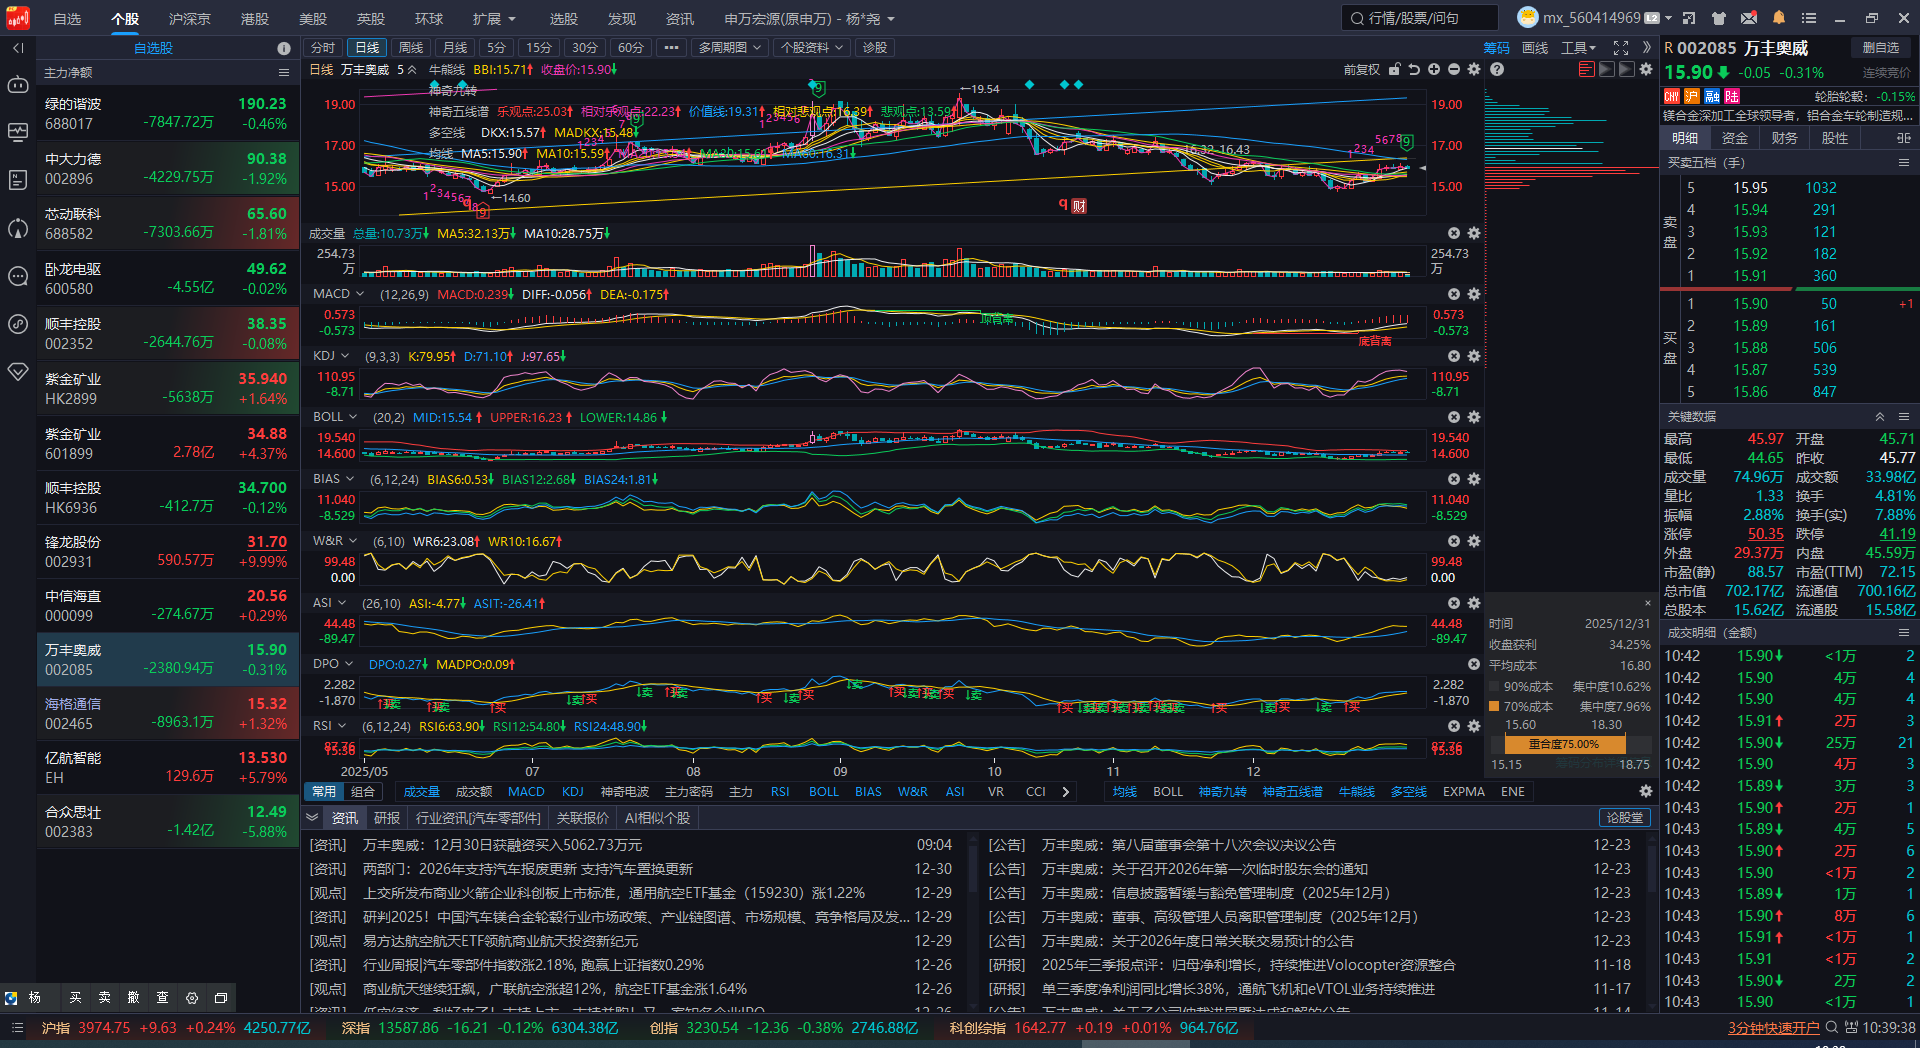Open the 主力净额 column menu icon
1920x1048 pixels.
[284, 73]
